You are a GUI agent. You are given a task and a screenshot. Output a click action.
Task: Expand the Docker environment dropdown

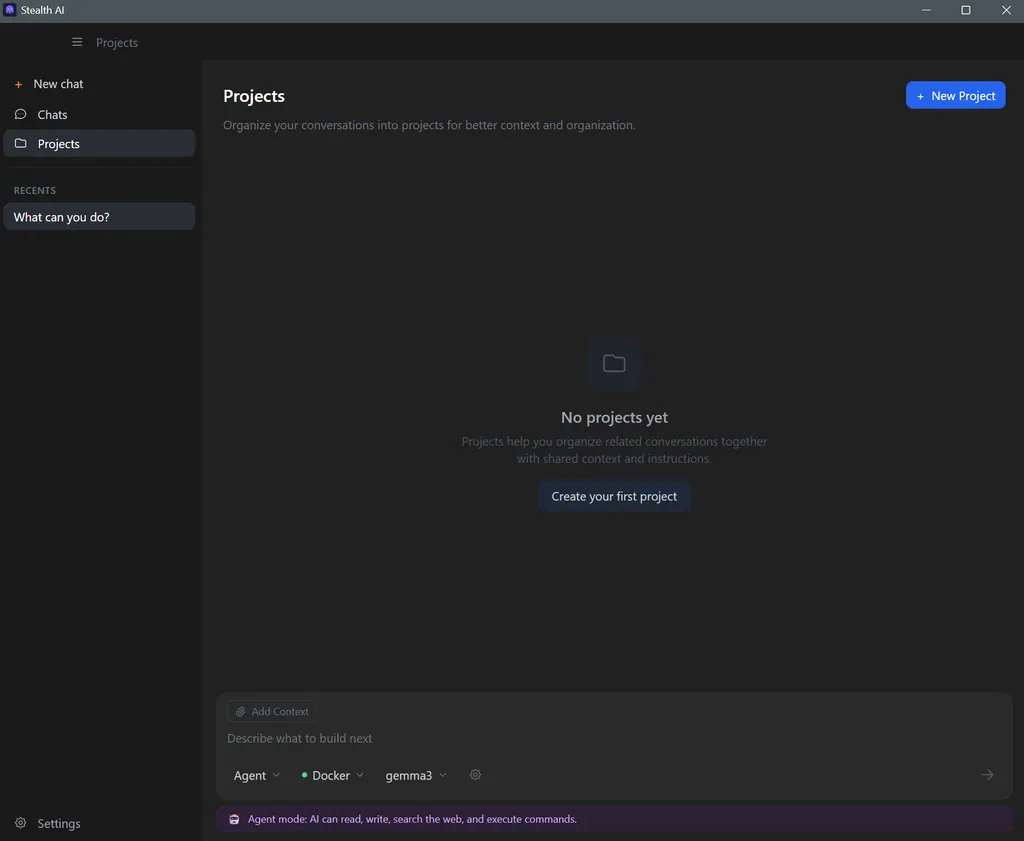[x=332, y=775]
